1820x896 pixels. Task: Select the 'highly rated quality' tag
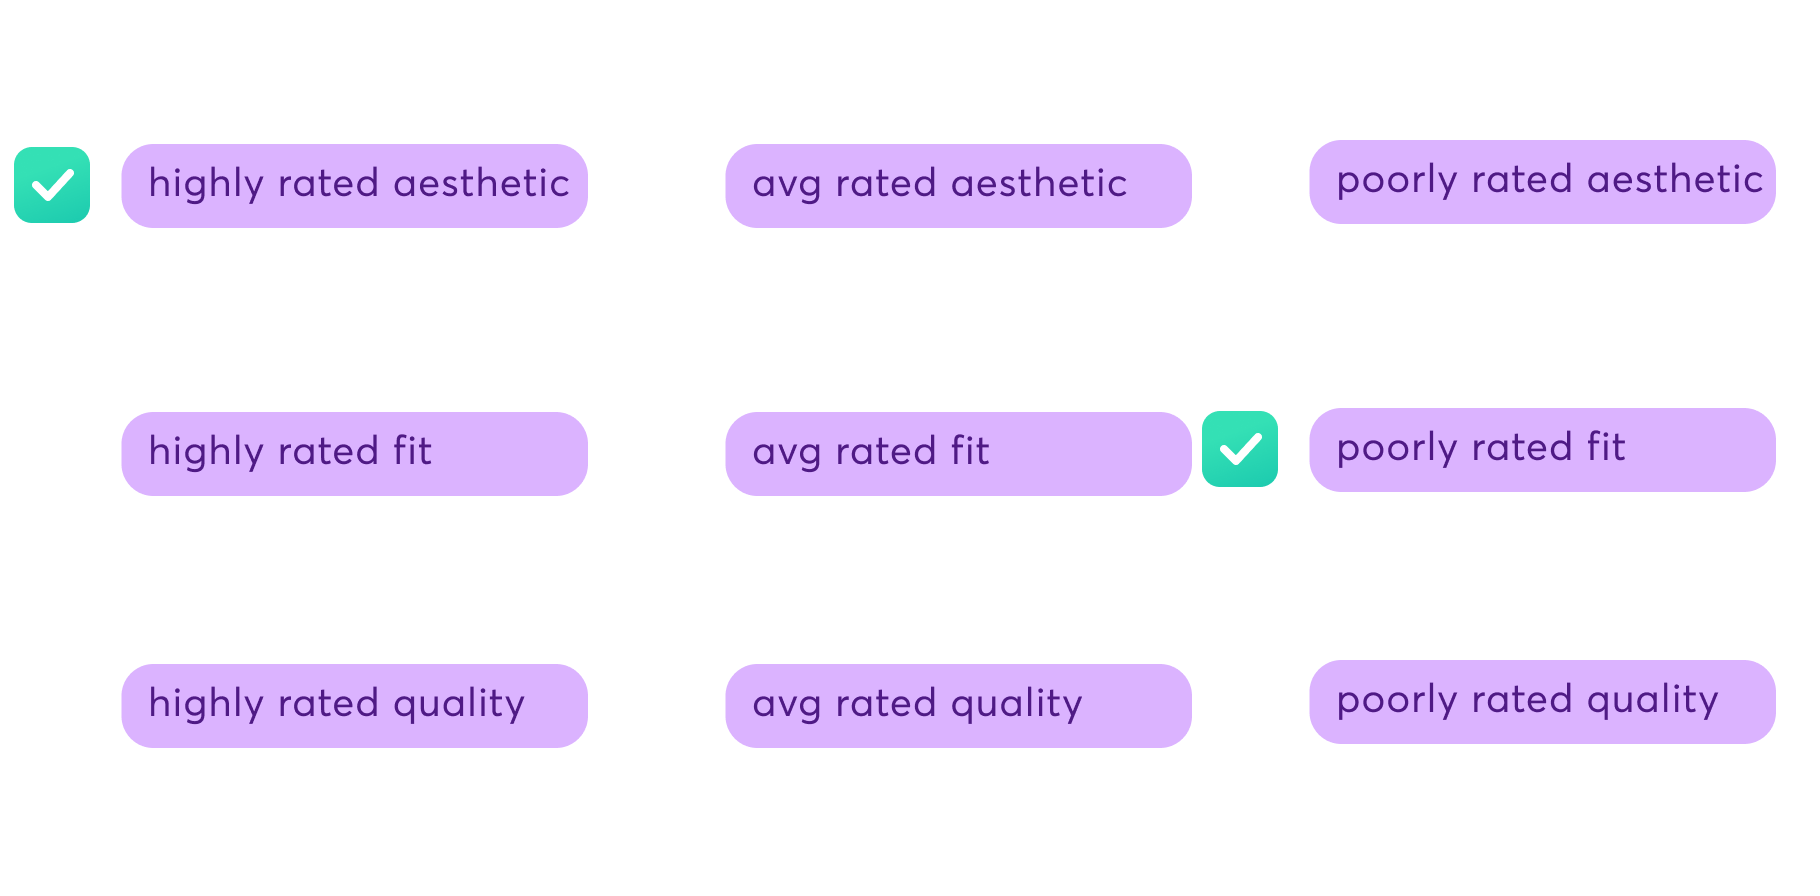[x=355, y=706]
